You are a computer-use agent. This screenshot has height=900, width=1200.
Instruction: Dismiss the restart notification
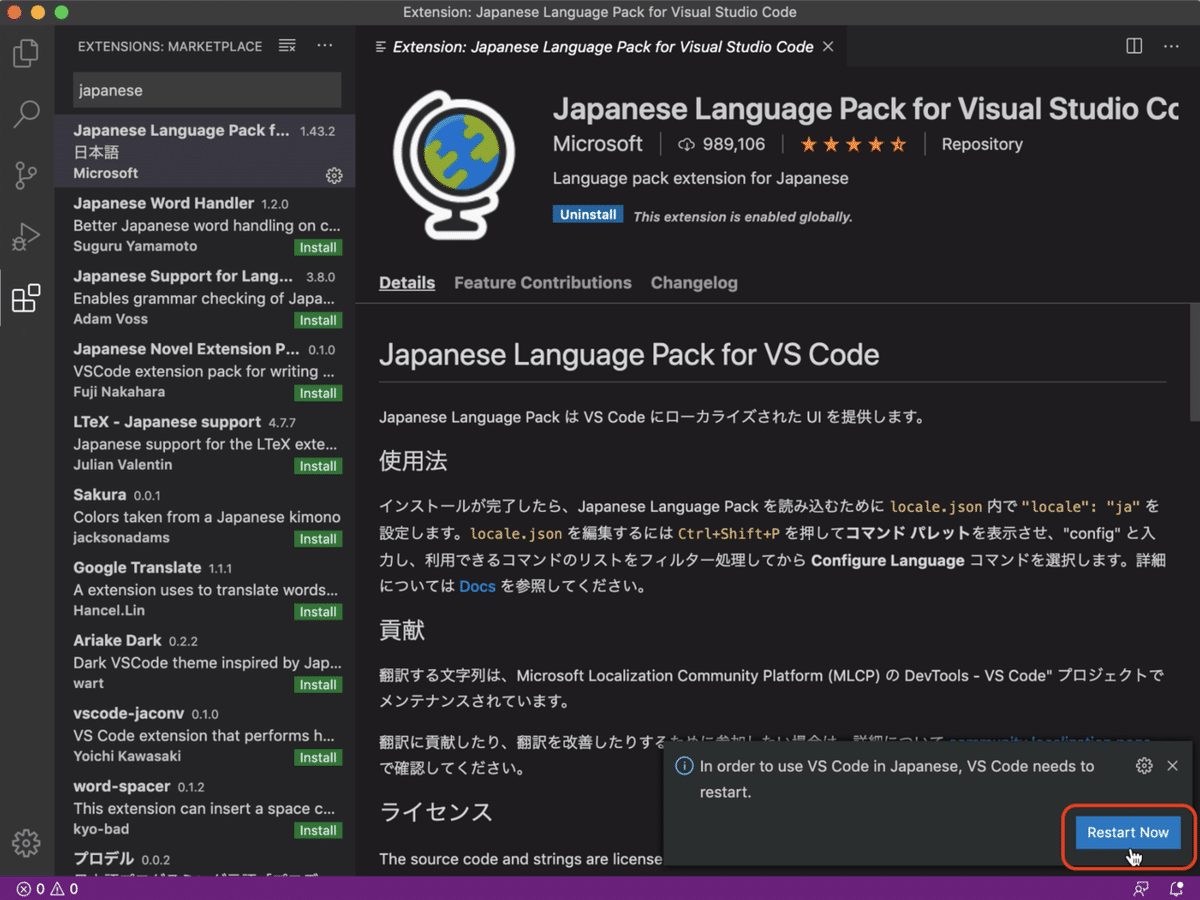[x=1172, y=766]
